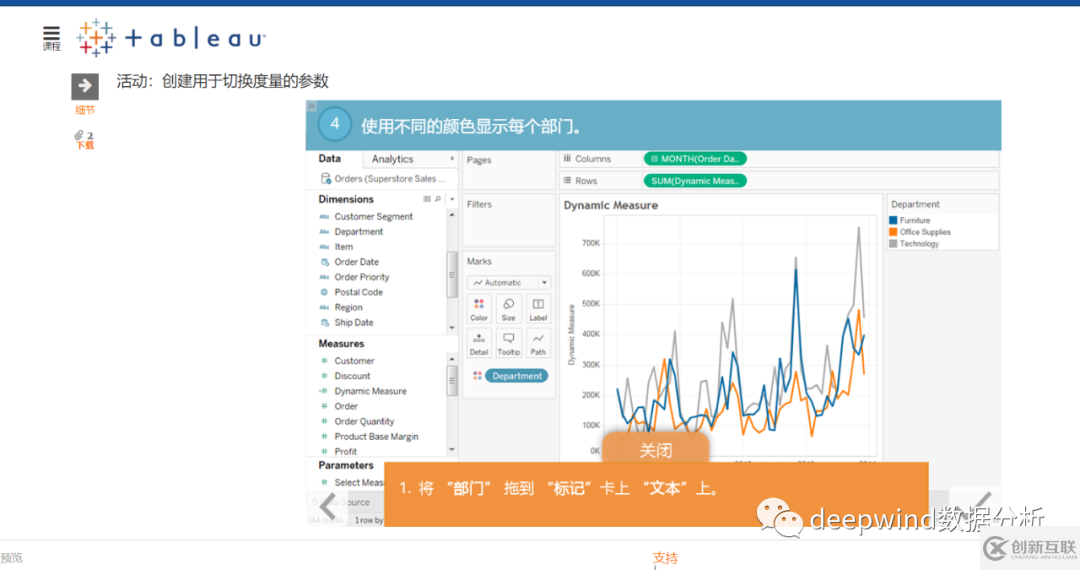Select the Ship Date dimension
This screenshot has height=570, width=1080.
click(353, 323)
